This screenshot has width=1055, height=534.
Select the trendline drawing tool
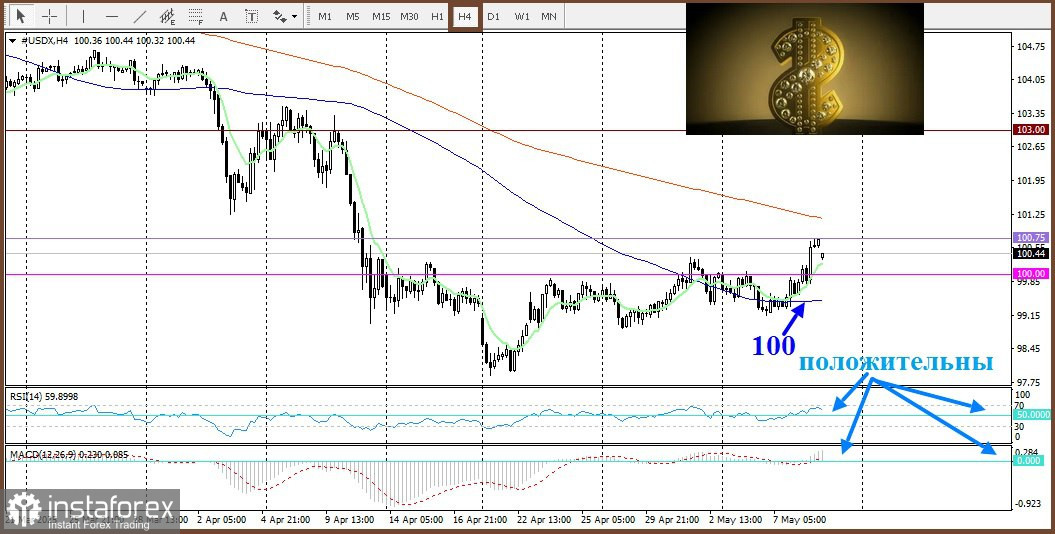(140, 16)
